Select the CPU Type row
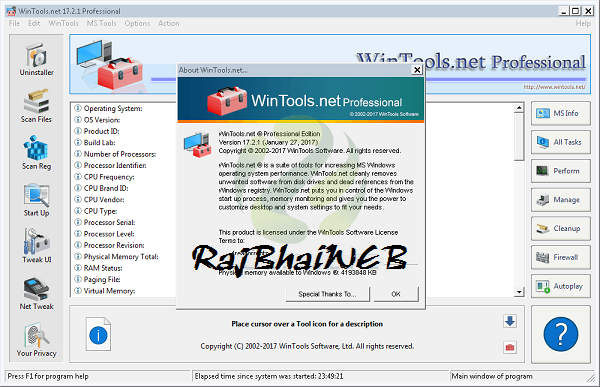600x387 pixels. point(95,211)
